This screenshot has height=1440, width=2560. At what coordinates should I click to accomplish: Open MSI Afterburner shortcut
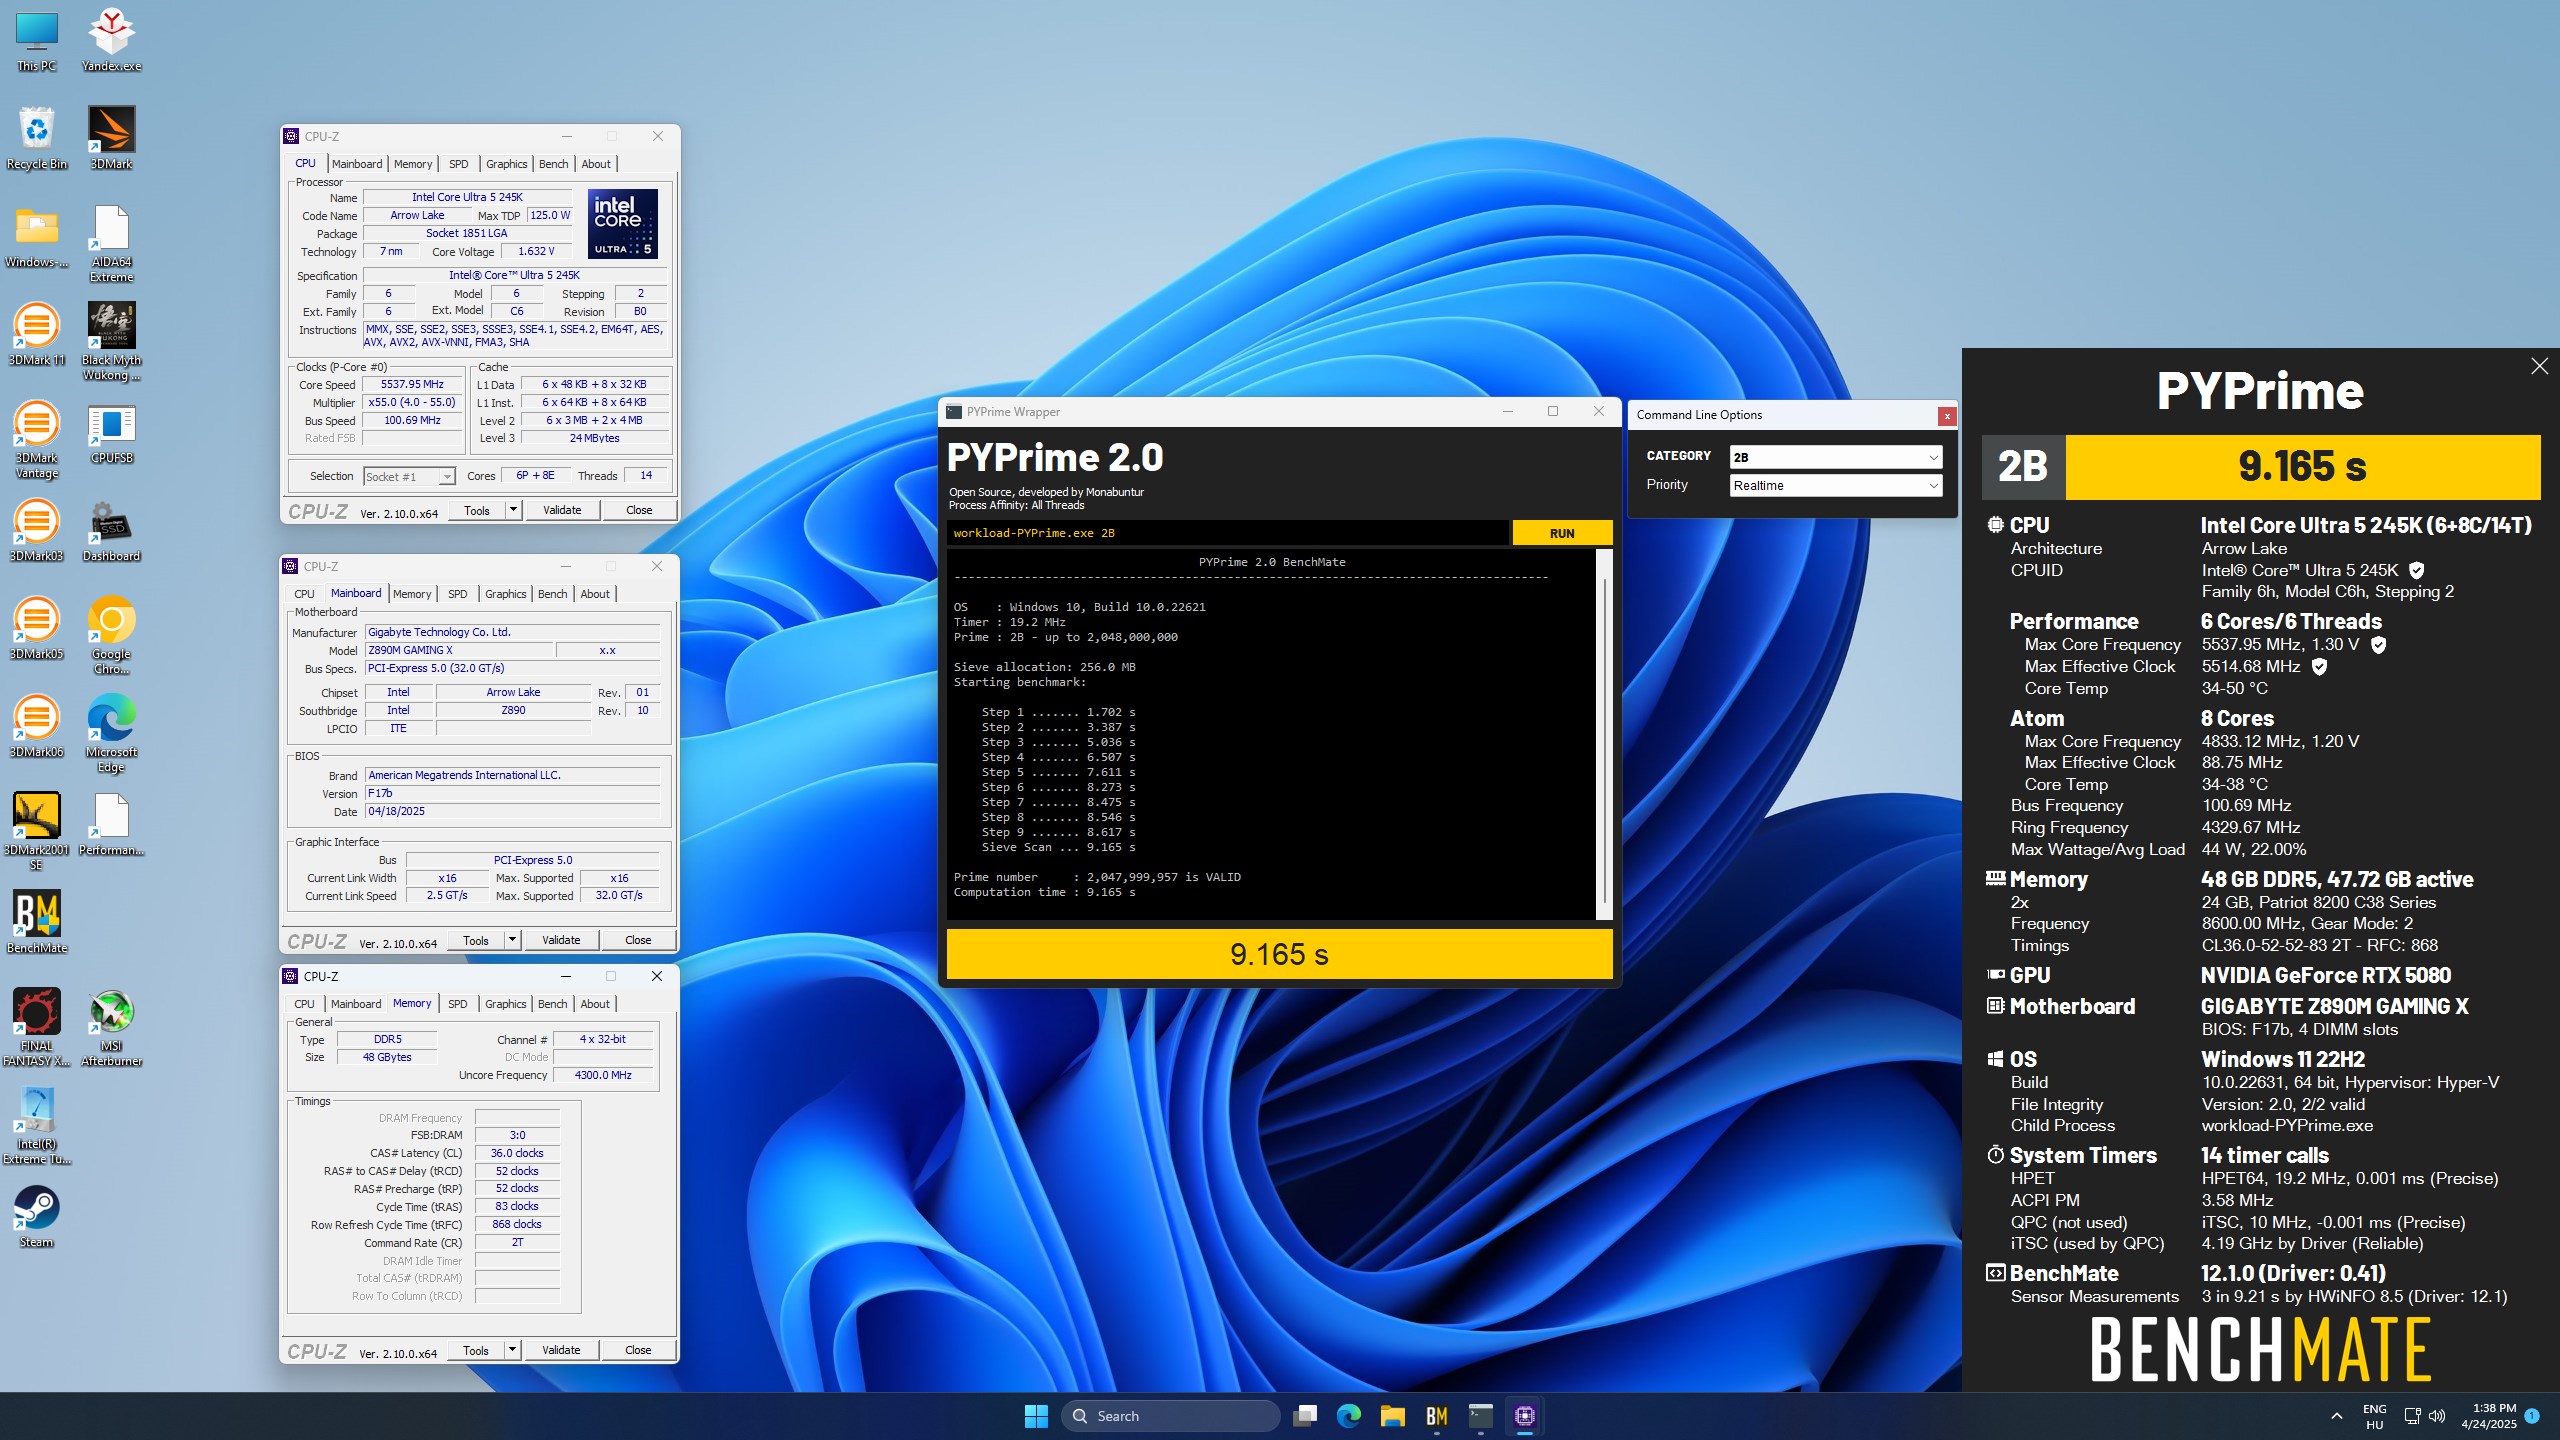point(111,1028)
